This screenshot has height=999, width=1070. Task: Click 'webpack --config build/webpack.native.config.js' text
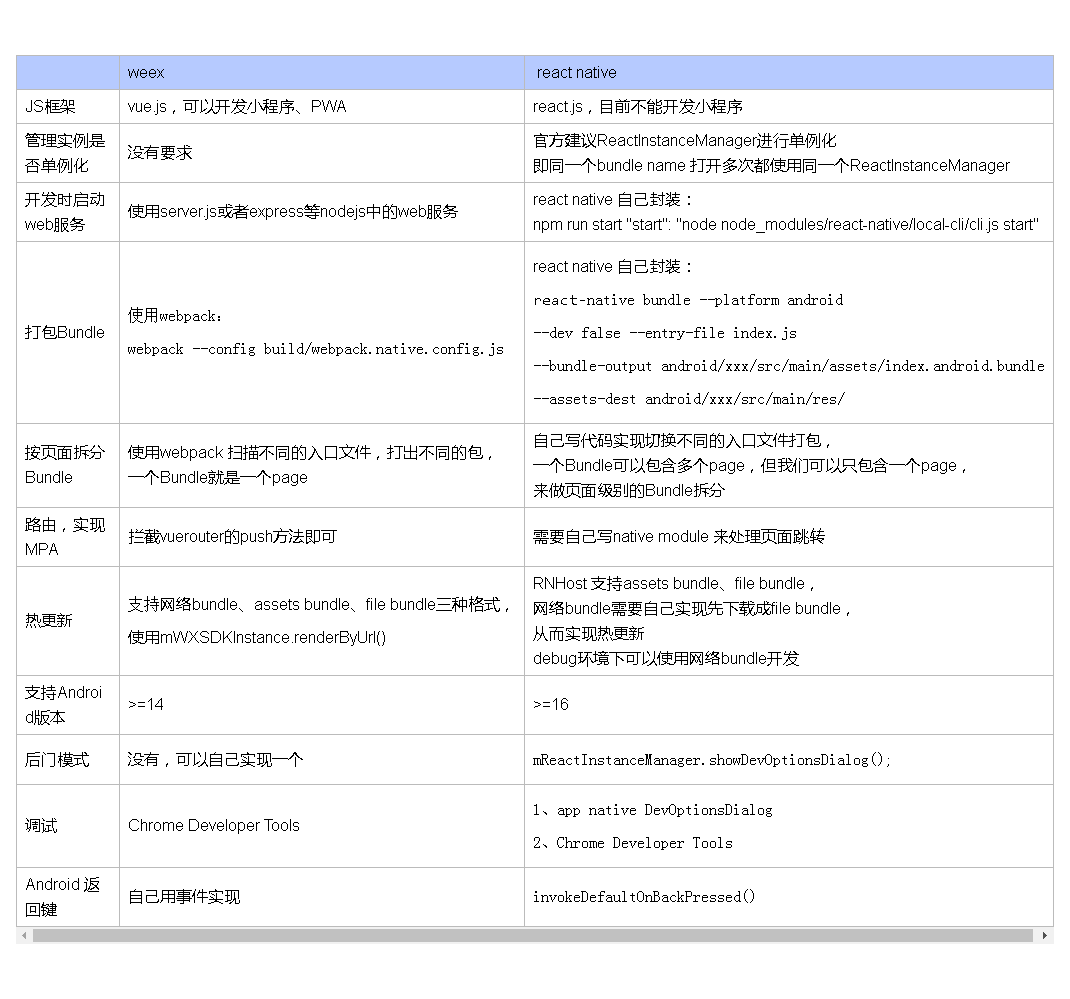click(315, 349)
